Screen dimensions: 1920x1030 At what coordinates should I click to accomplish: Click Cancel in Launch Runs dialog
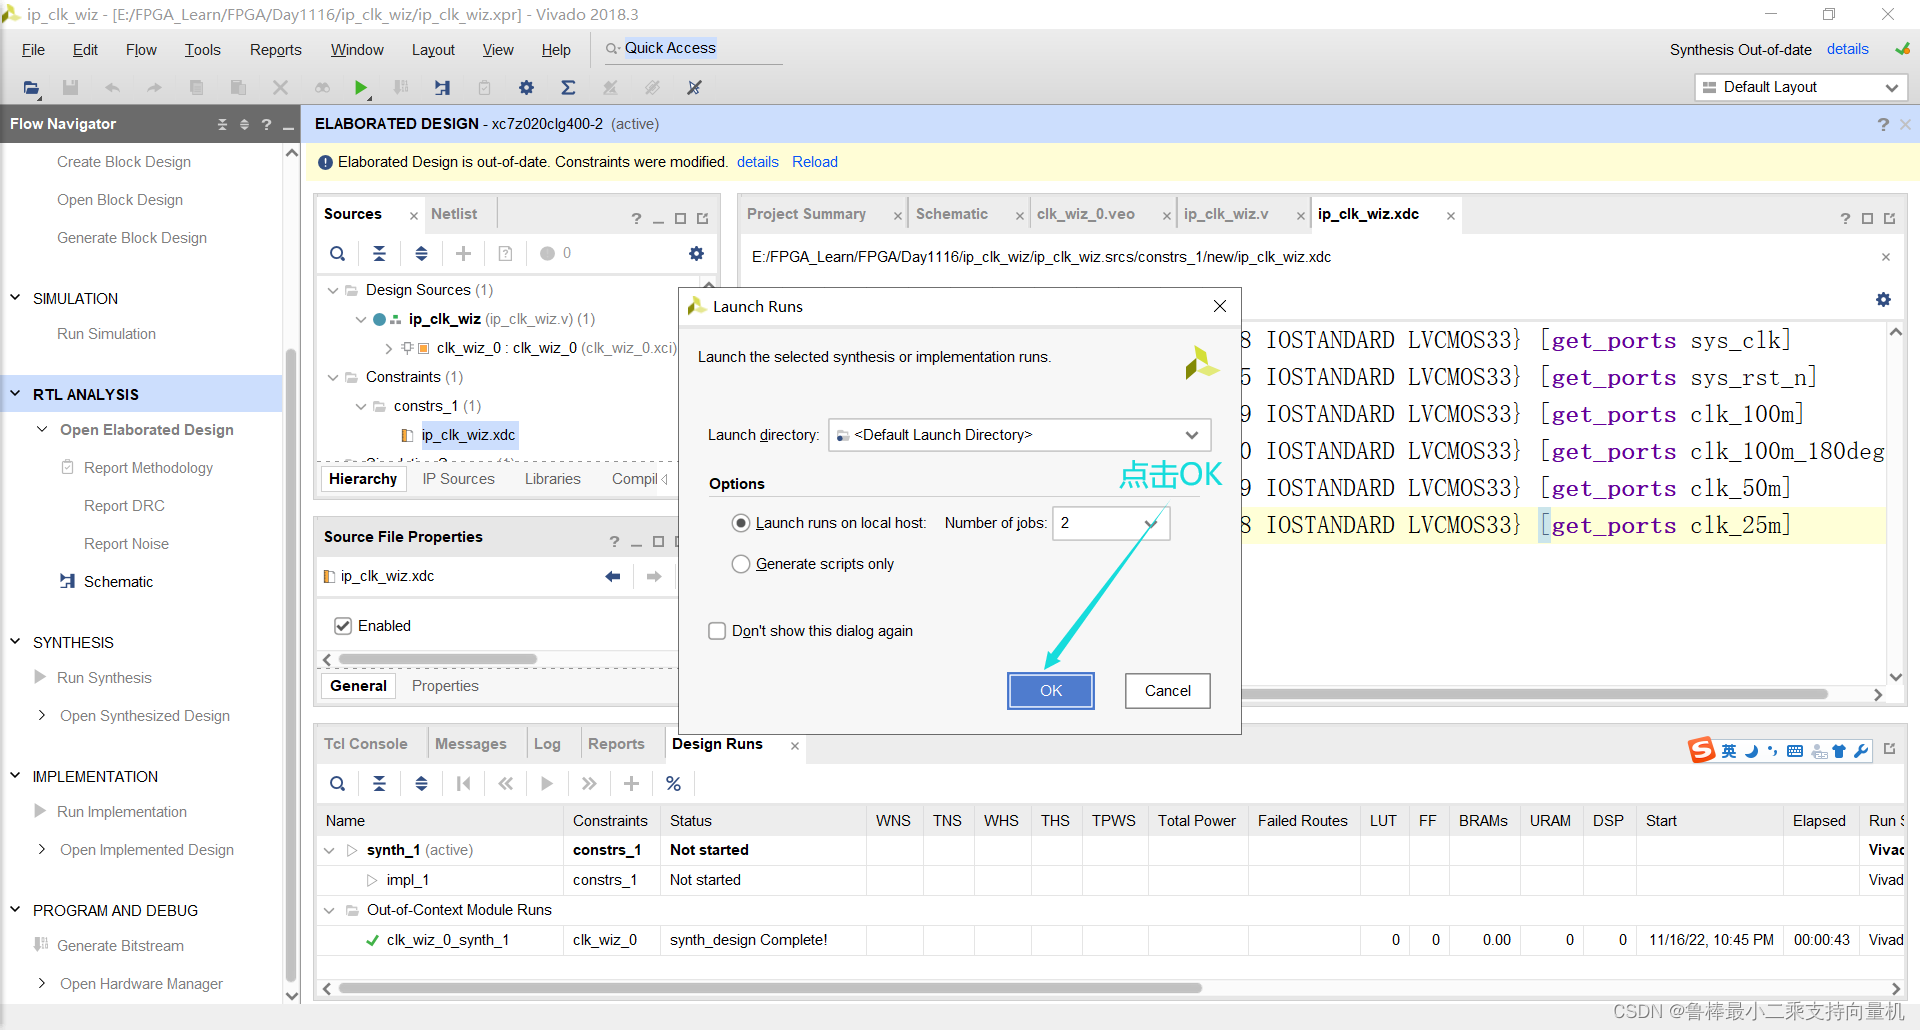click(x=1167, y=691)
